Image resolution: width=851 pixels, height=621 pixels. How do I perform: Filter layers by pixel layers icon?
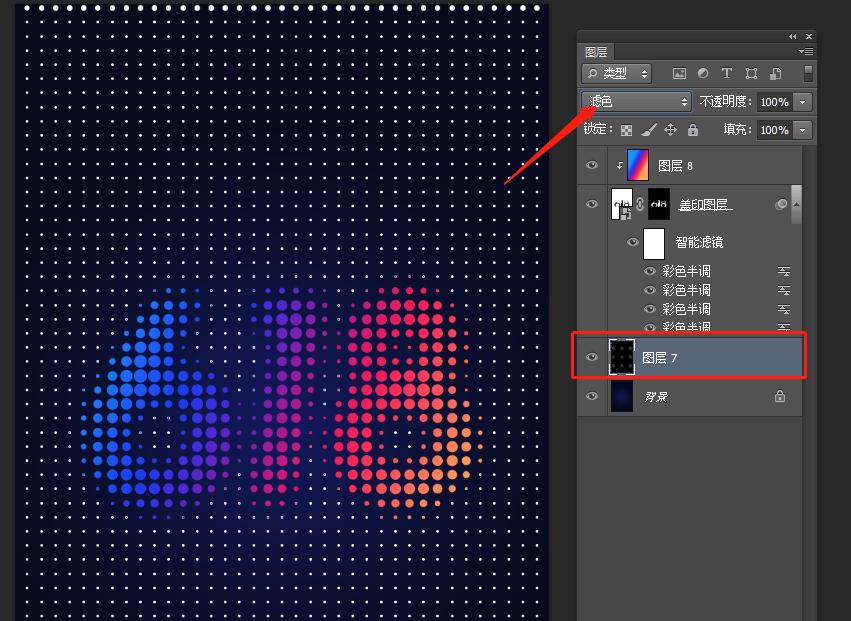pyautogui.click(x=679, y=73)
